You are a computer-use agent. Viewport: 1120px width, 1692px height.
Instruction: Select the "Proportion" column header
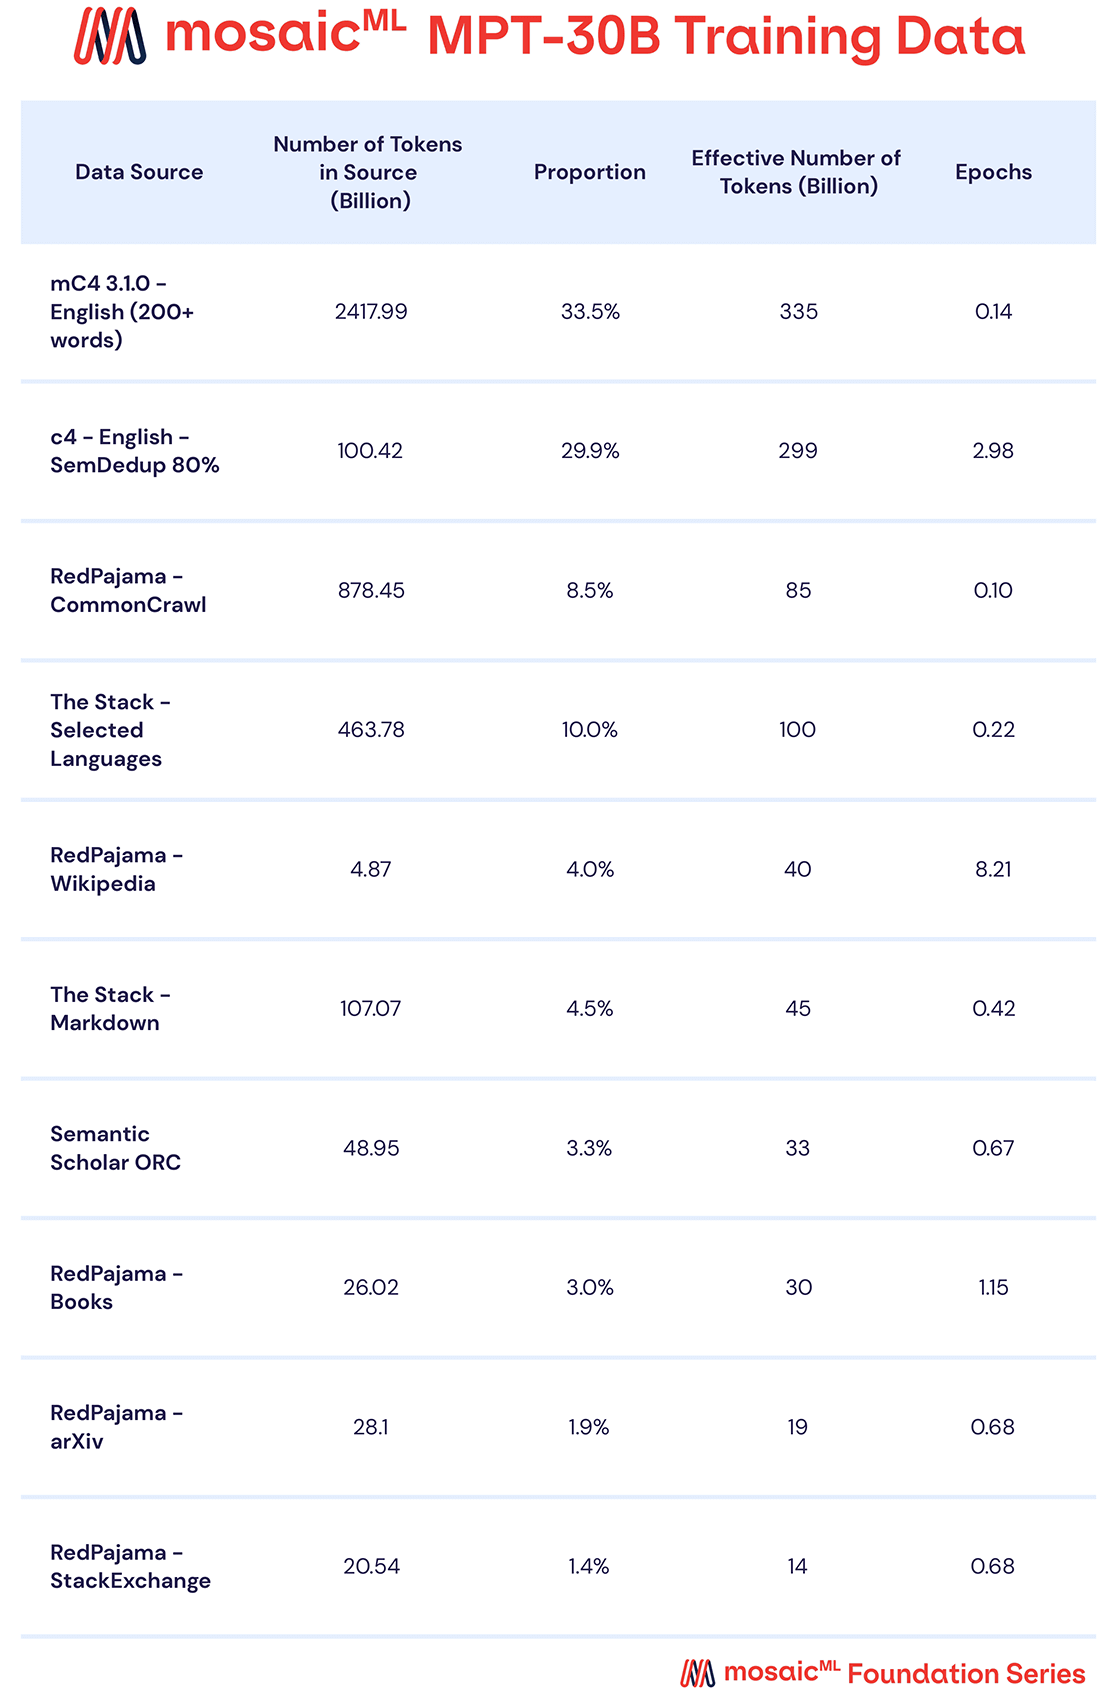point(589,172)
